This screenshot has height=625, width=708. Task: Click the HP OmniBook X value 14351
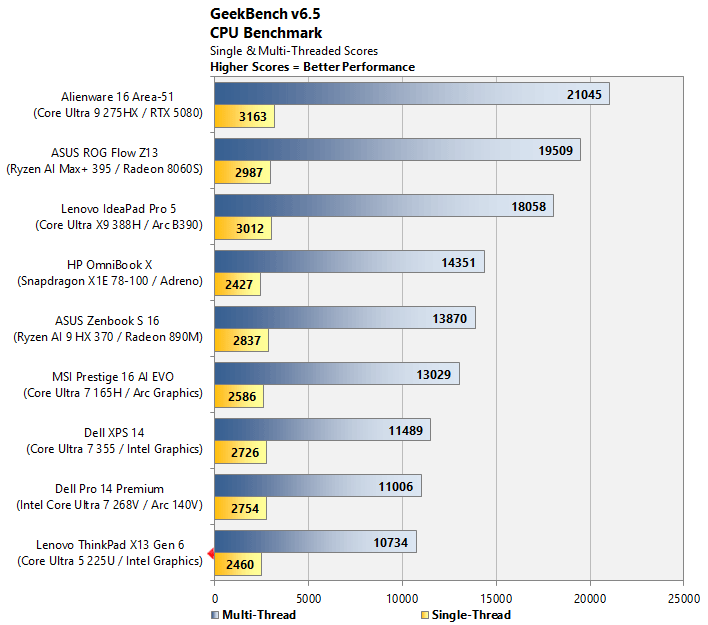pyautogui.click(x=458, y=262)
